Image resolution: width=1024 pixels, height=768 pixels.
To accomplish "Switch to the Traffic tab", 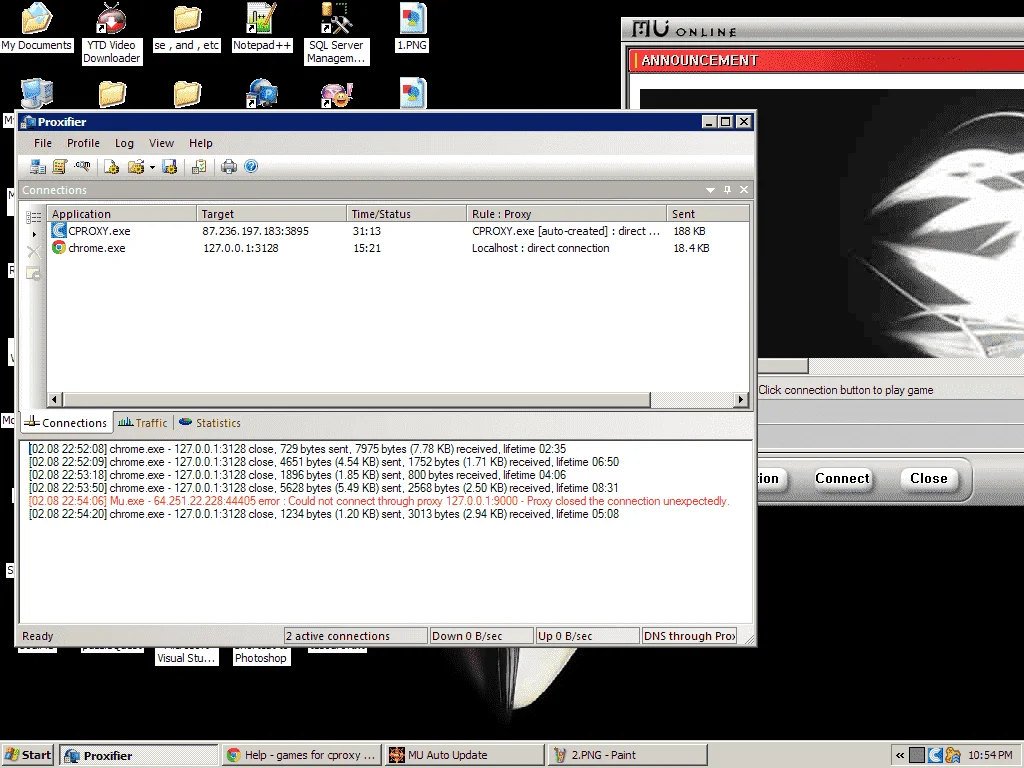I will click(143, 423).
